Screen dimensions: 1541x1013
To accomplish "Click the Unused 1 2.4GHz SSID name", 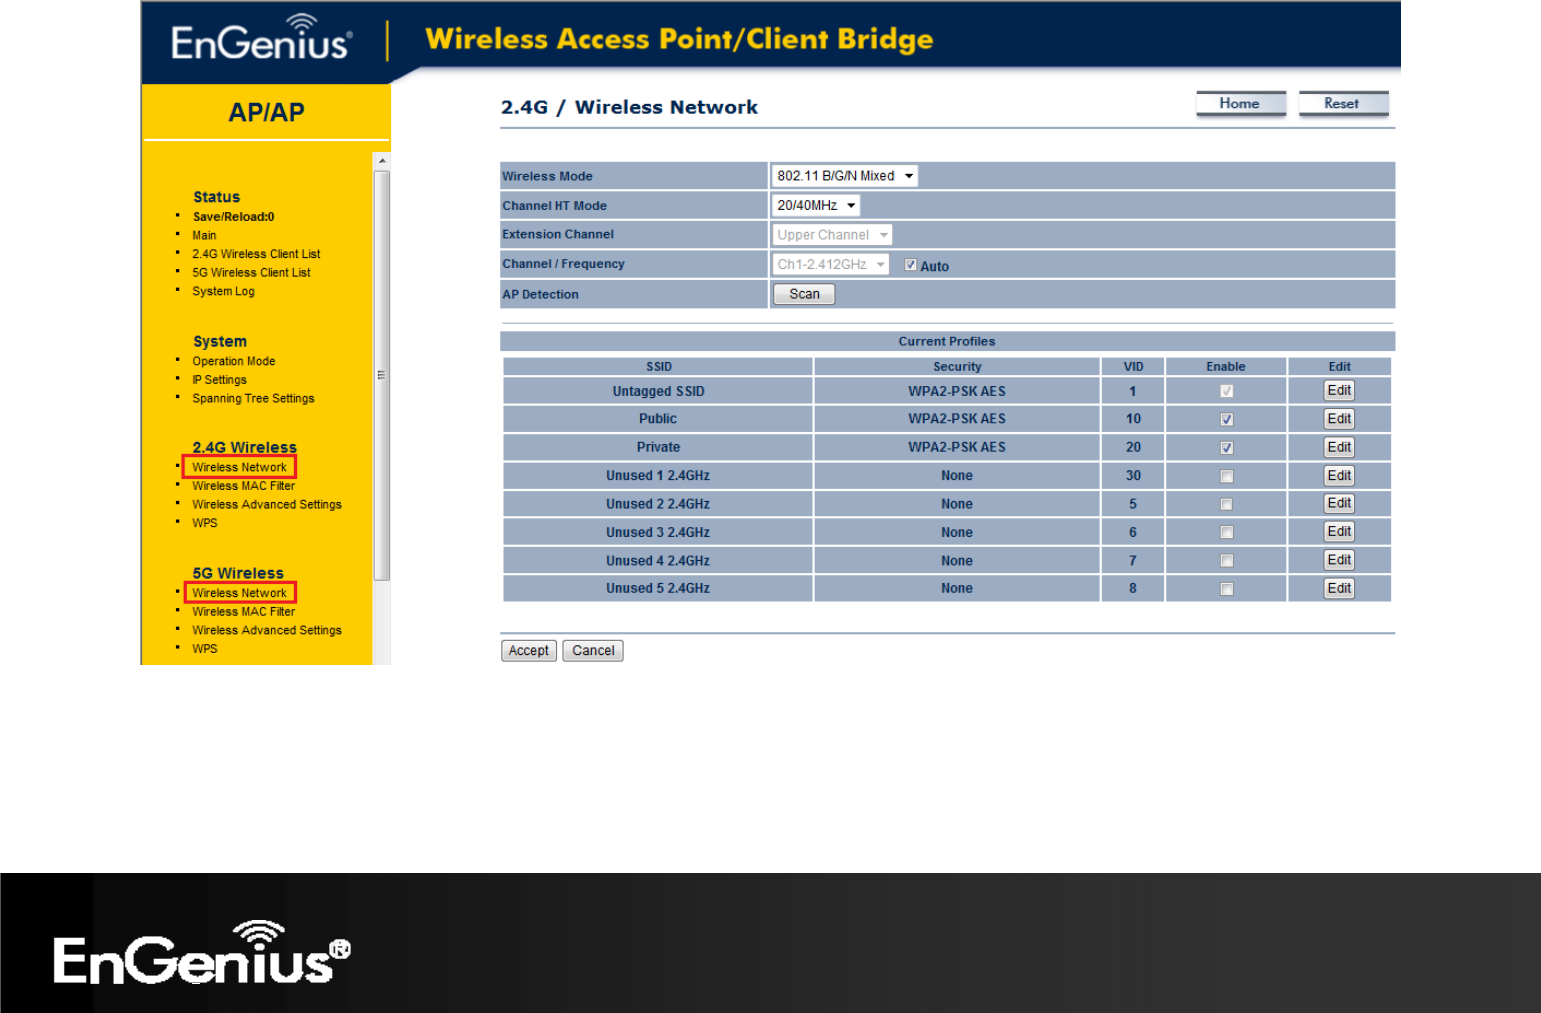I will click(x=658, y=476).
